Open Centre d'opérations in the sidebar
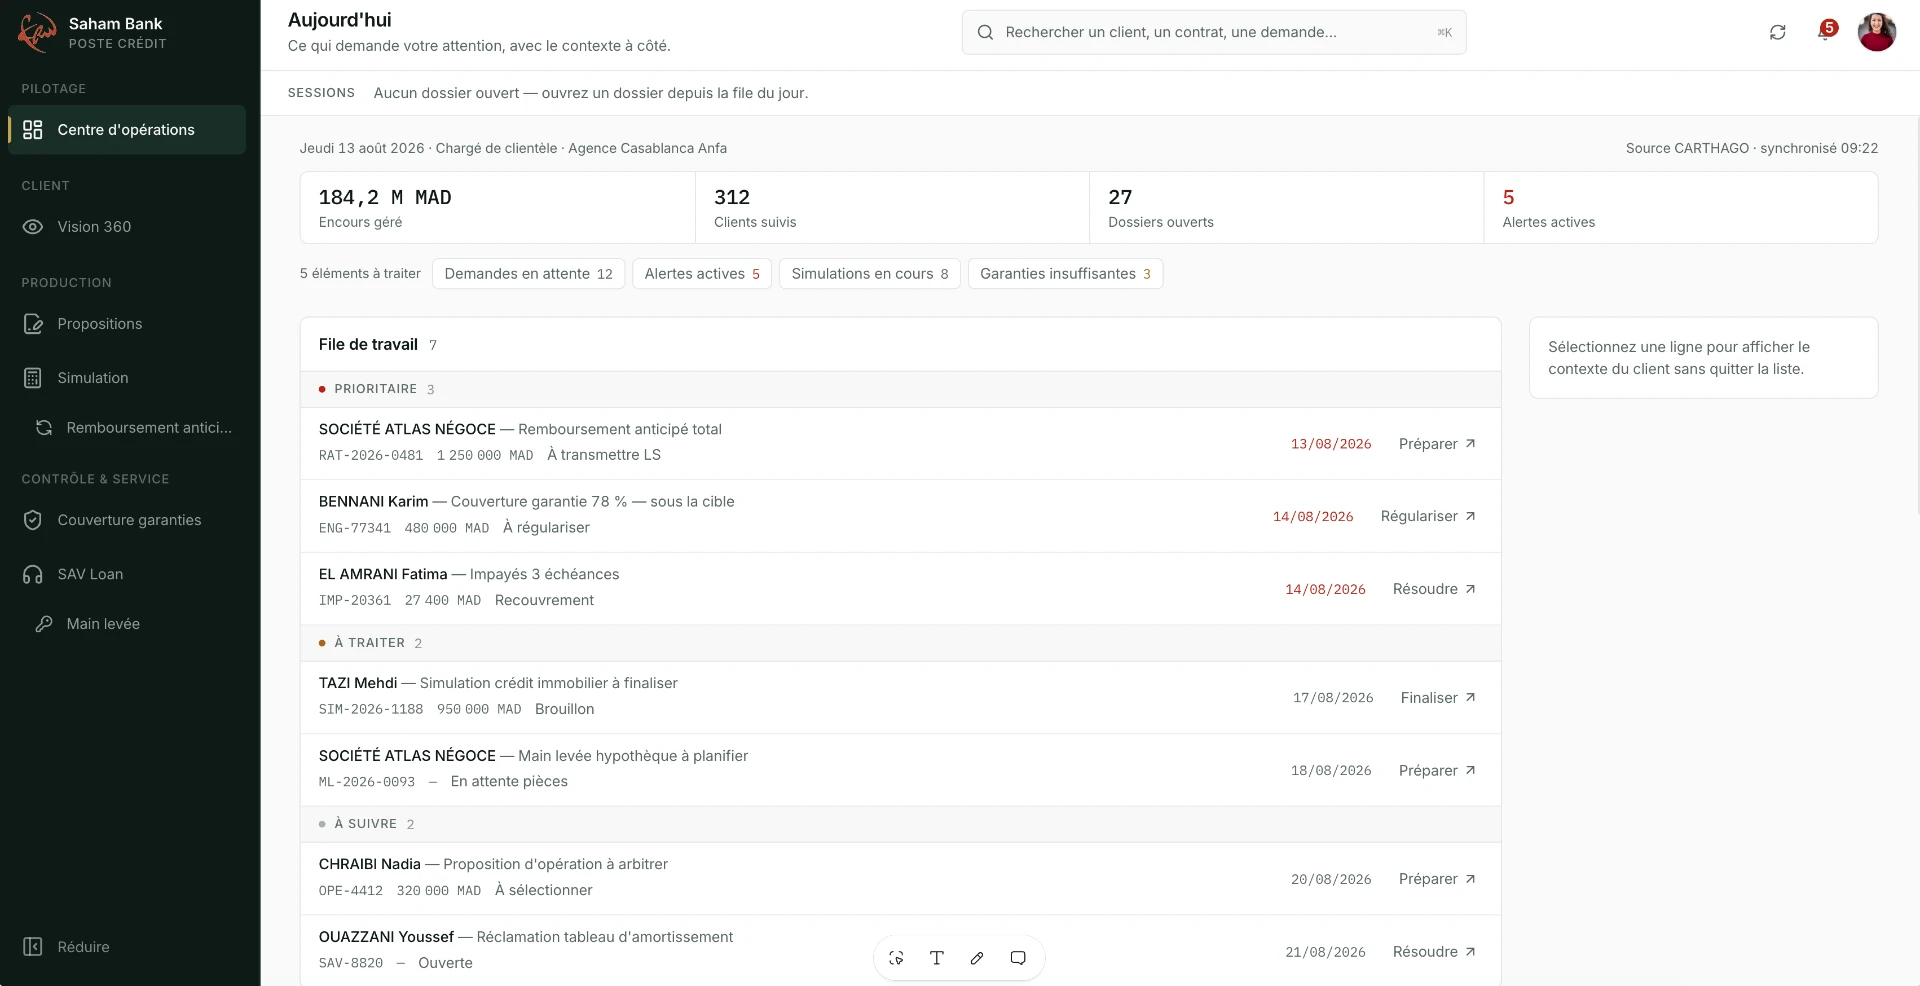Viewport: 1920px width, 986px height. click(126, 130)
